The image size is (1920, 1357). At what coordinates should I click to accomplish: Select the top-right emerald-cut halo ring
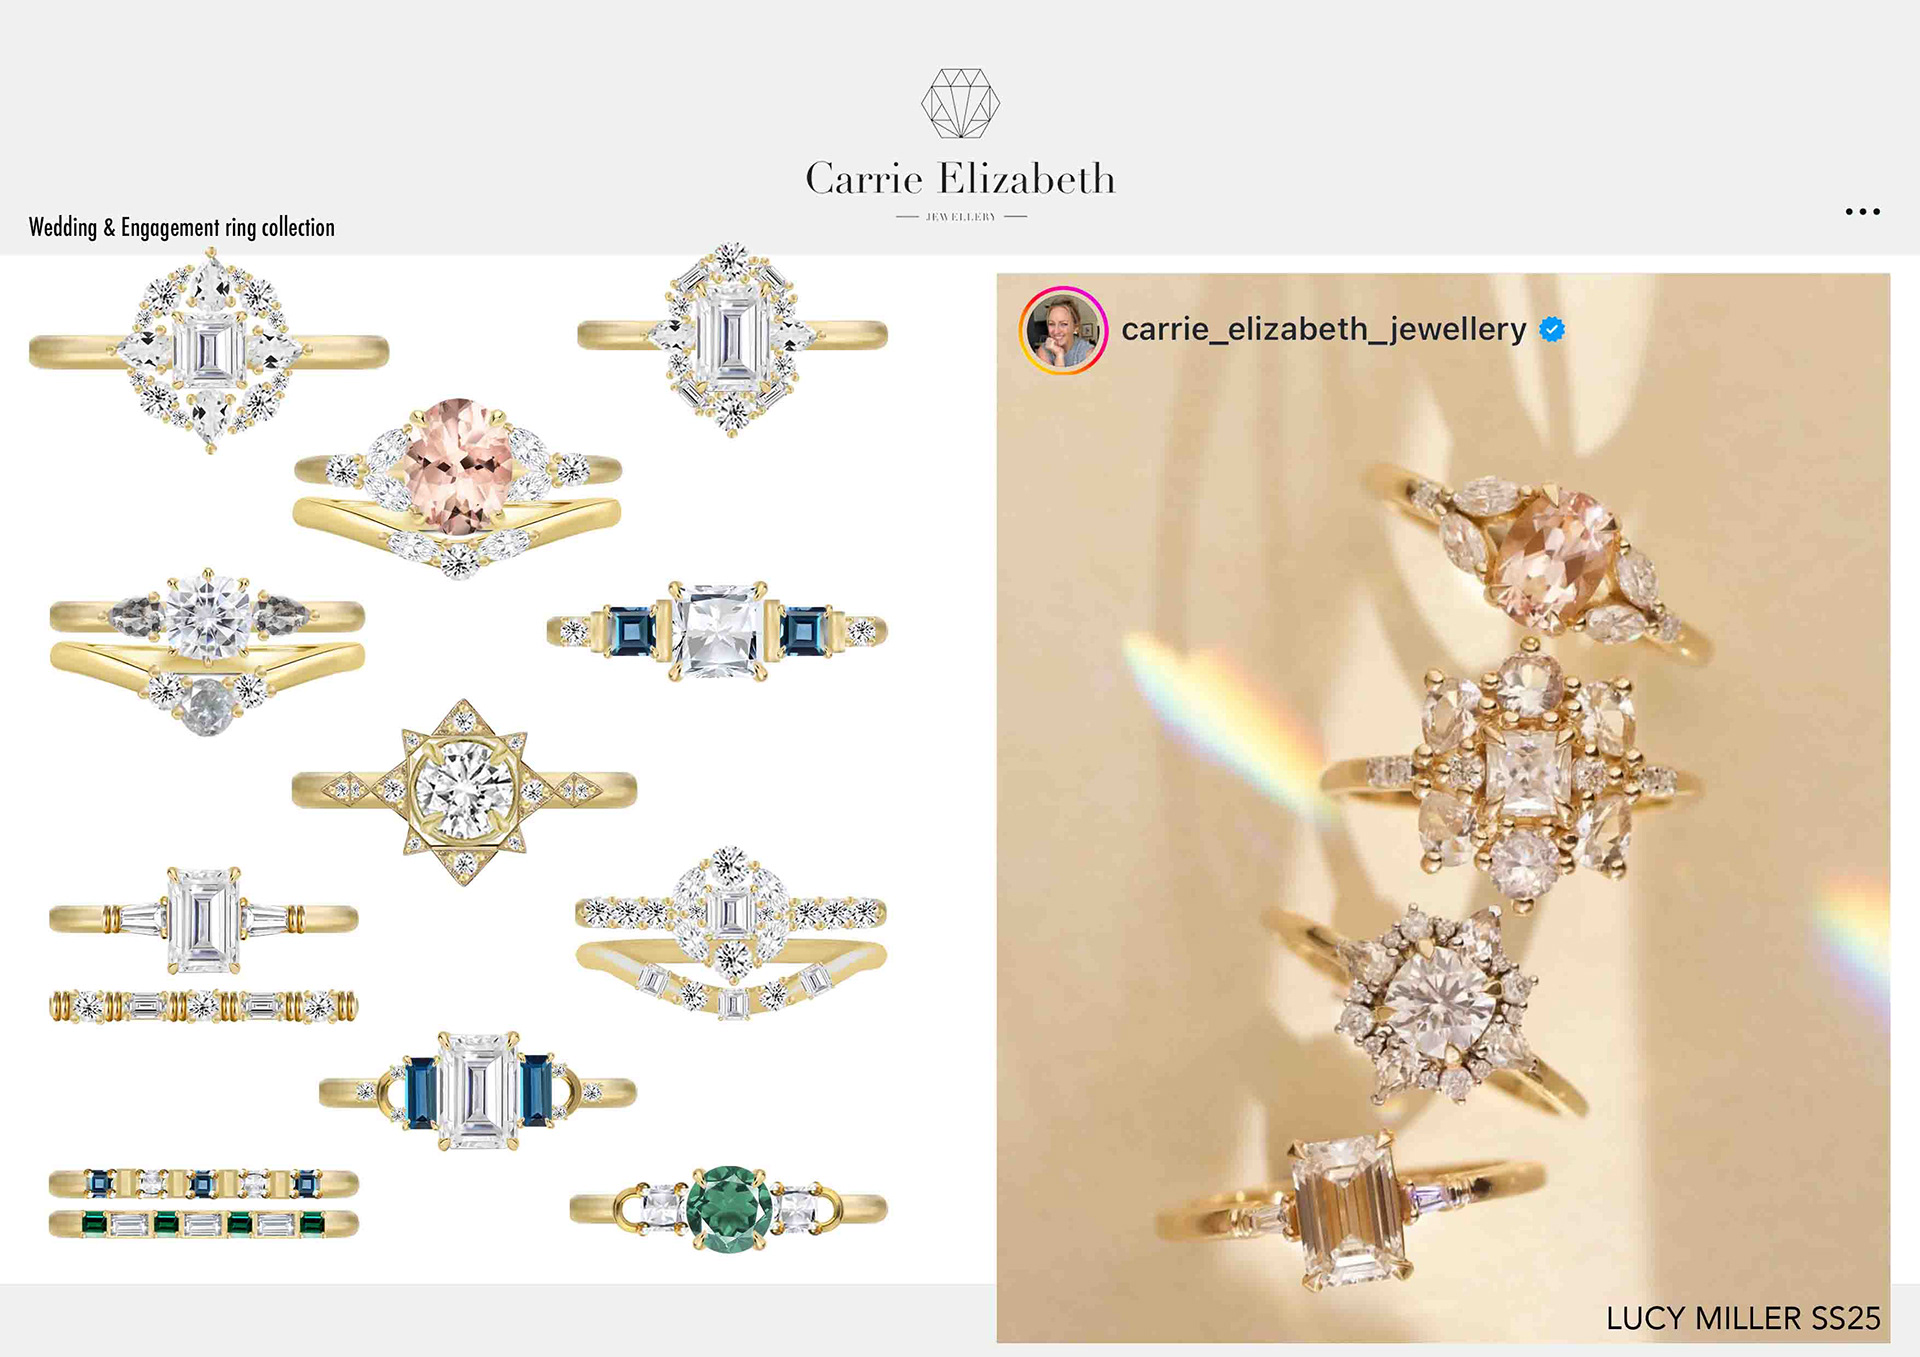pos(732,338)
